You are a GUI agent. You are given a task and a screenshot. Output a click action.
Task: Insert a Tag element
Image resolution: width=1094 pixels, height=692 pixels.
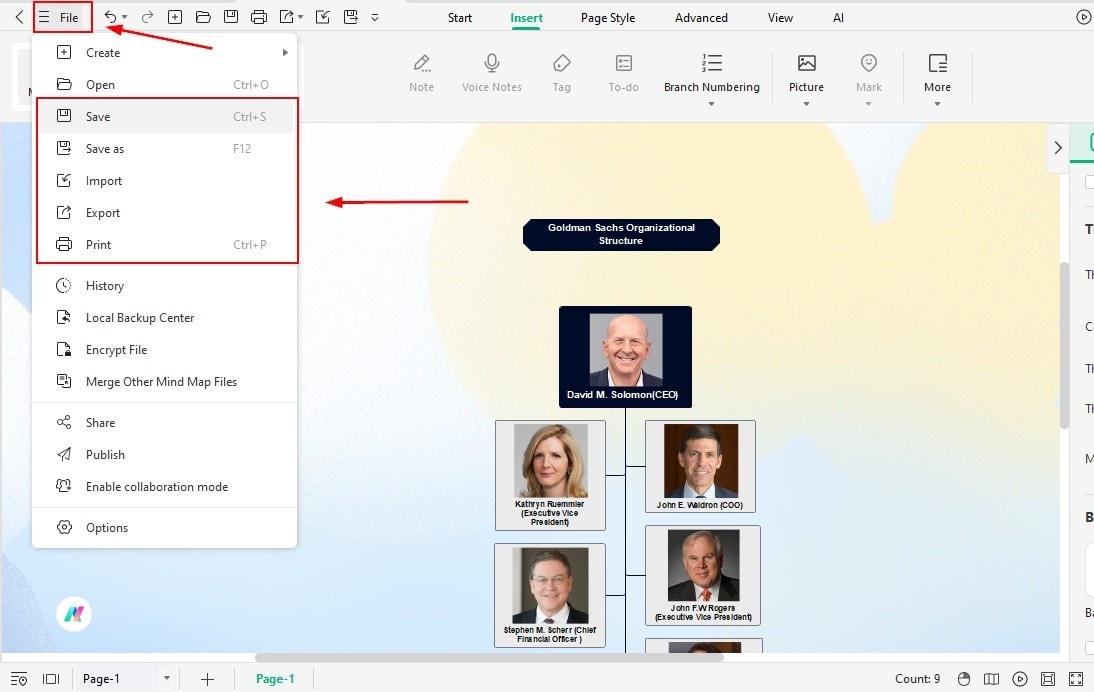(x=561, y=70)
